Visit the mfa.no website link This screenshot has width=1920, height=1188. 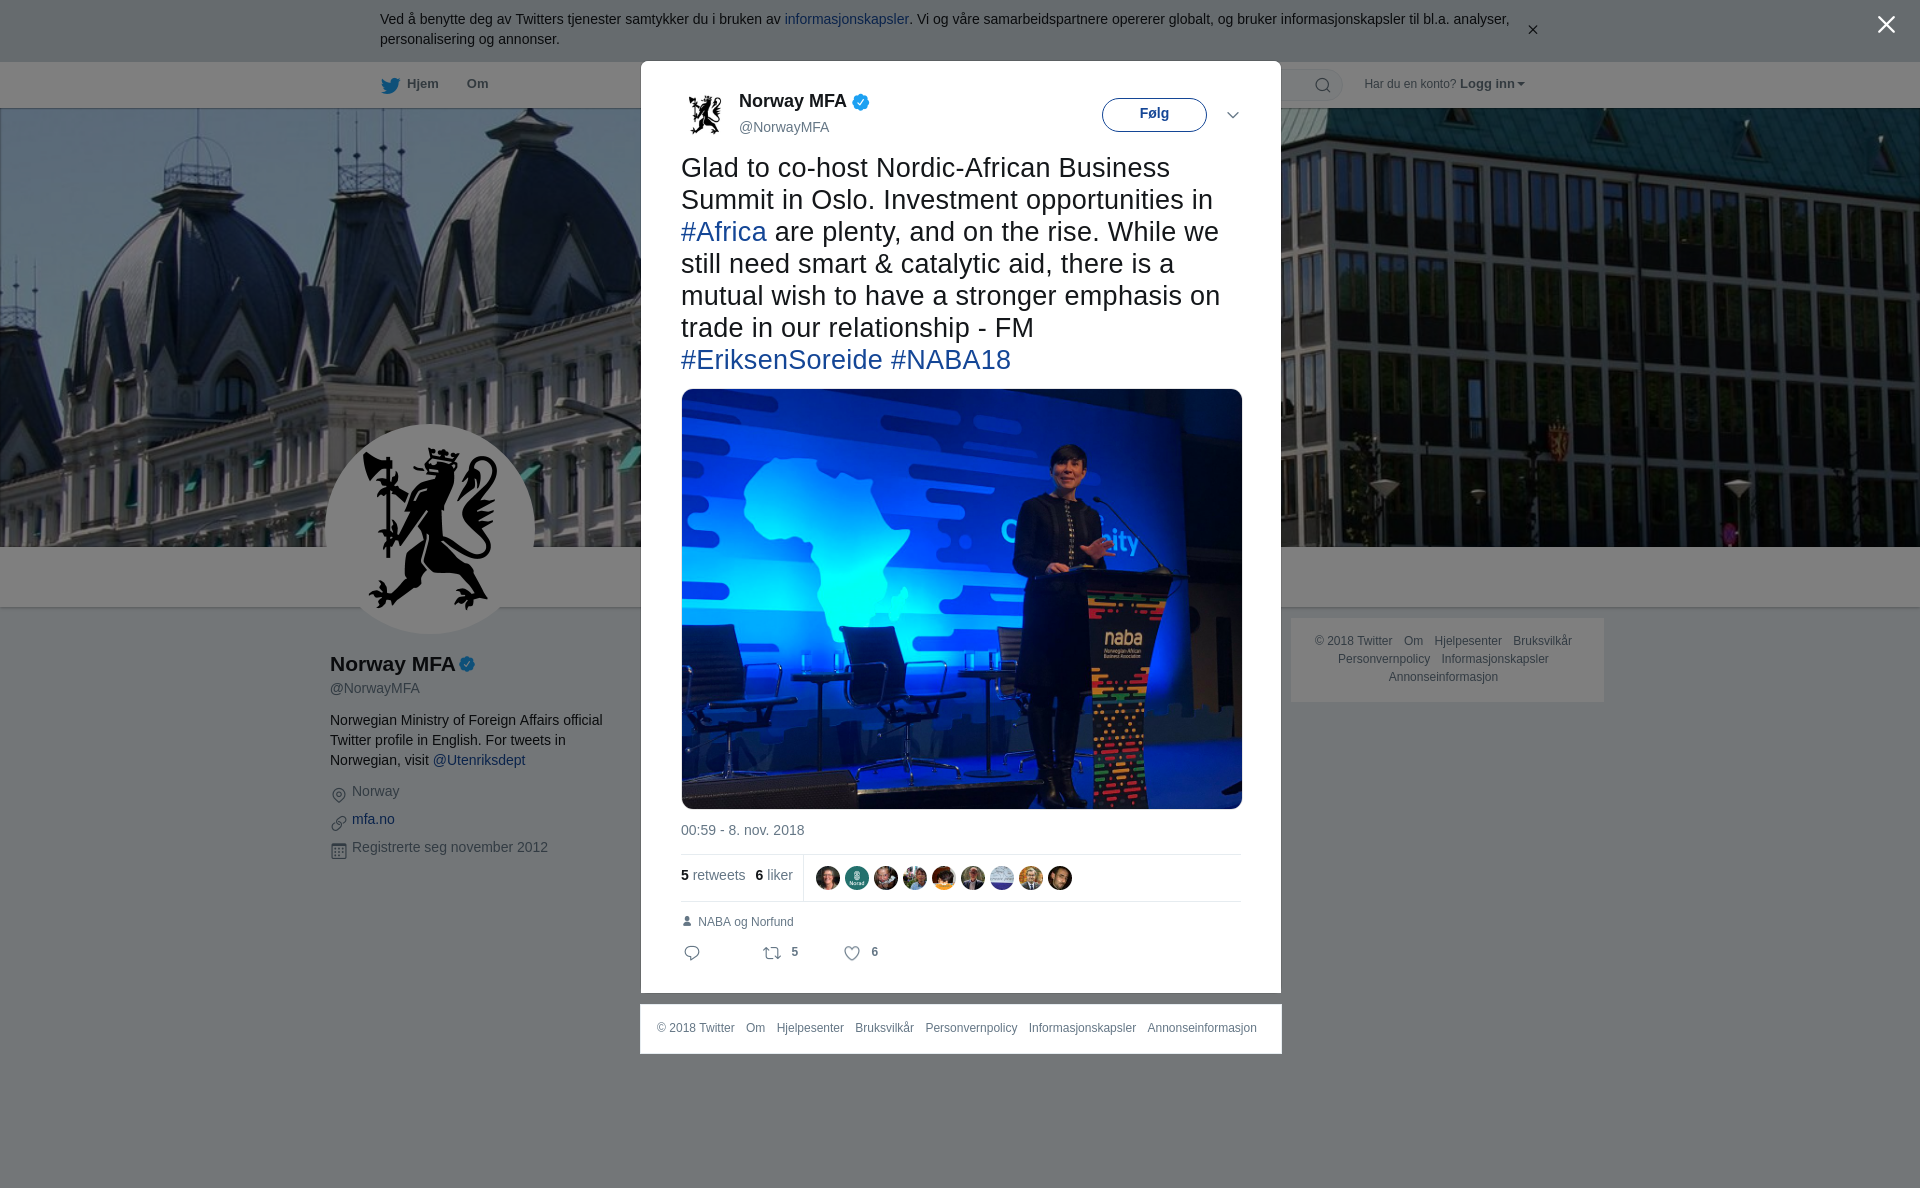click(x=373, y=819)
